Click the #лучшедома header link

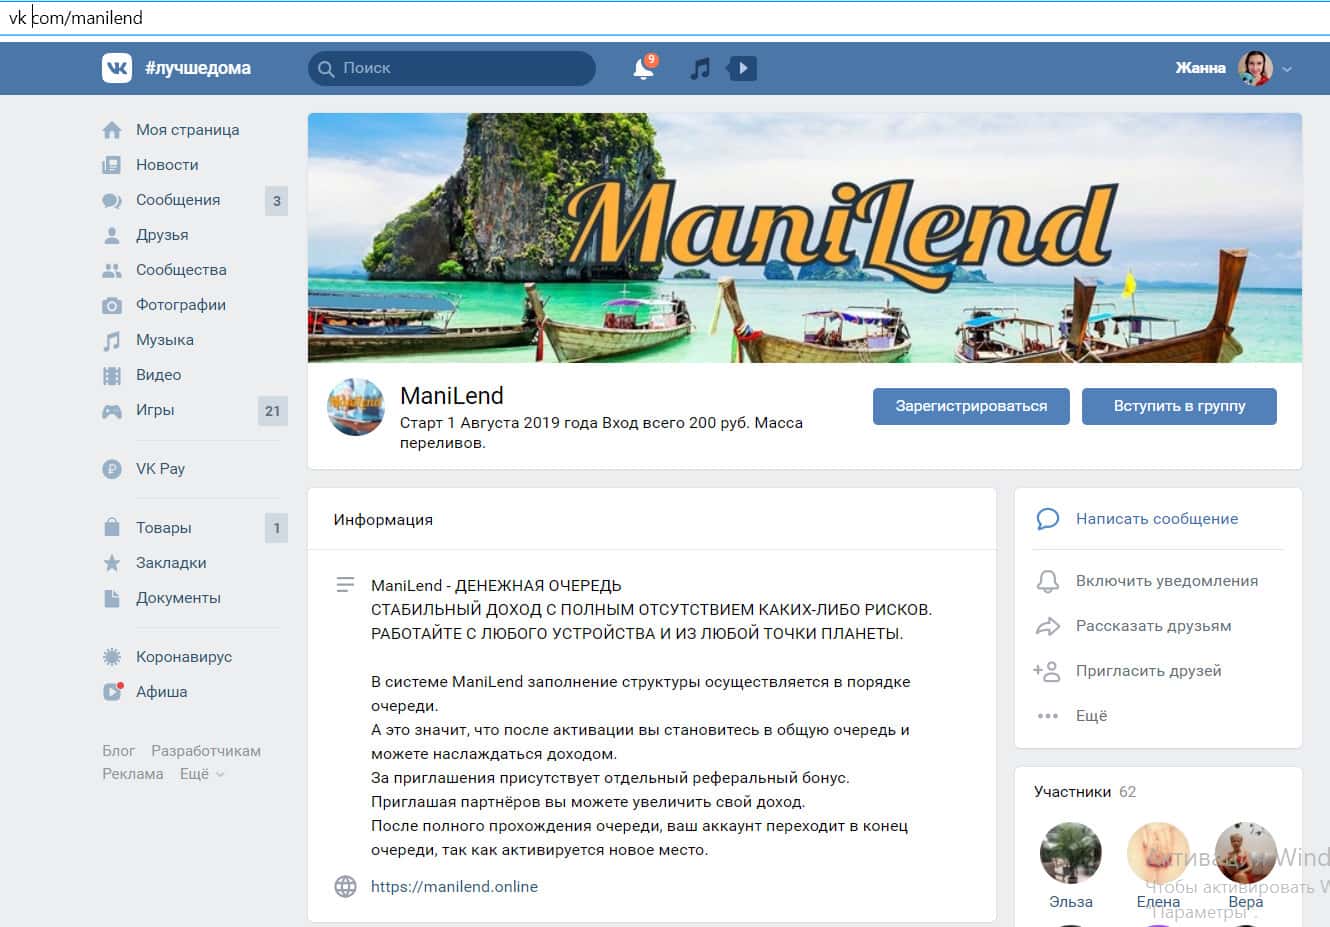coord(198,68)
